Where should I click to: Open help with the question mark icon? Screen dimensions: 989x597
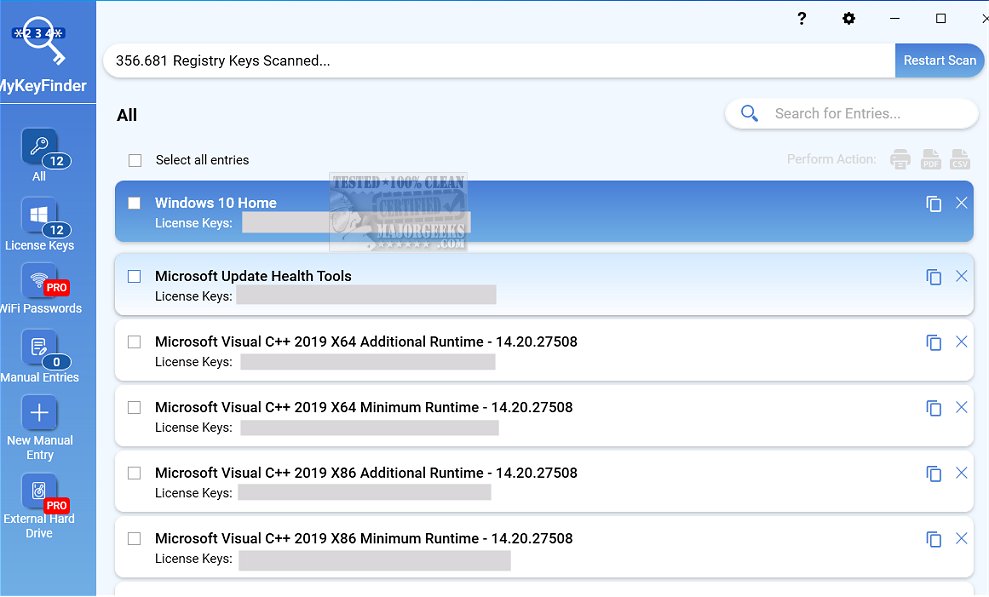point(802,19)
